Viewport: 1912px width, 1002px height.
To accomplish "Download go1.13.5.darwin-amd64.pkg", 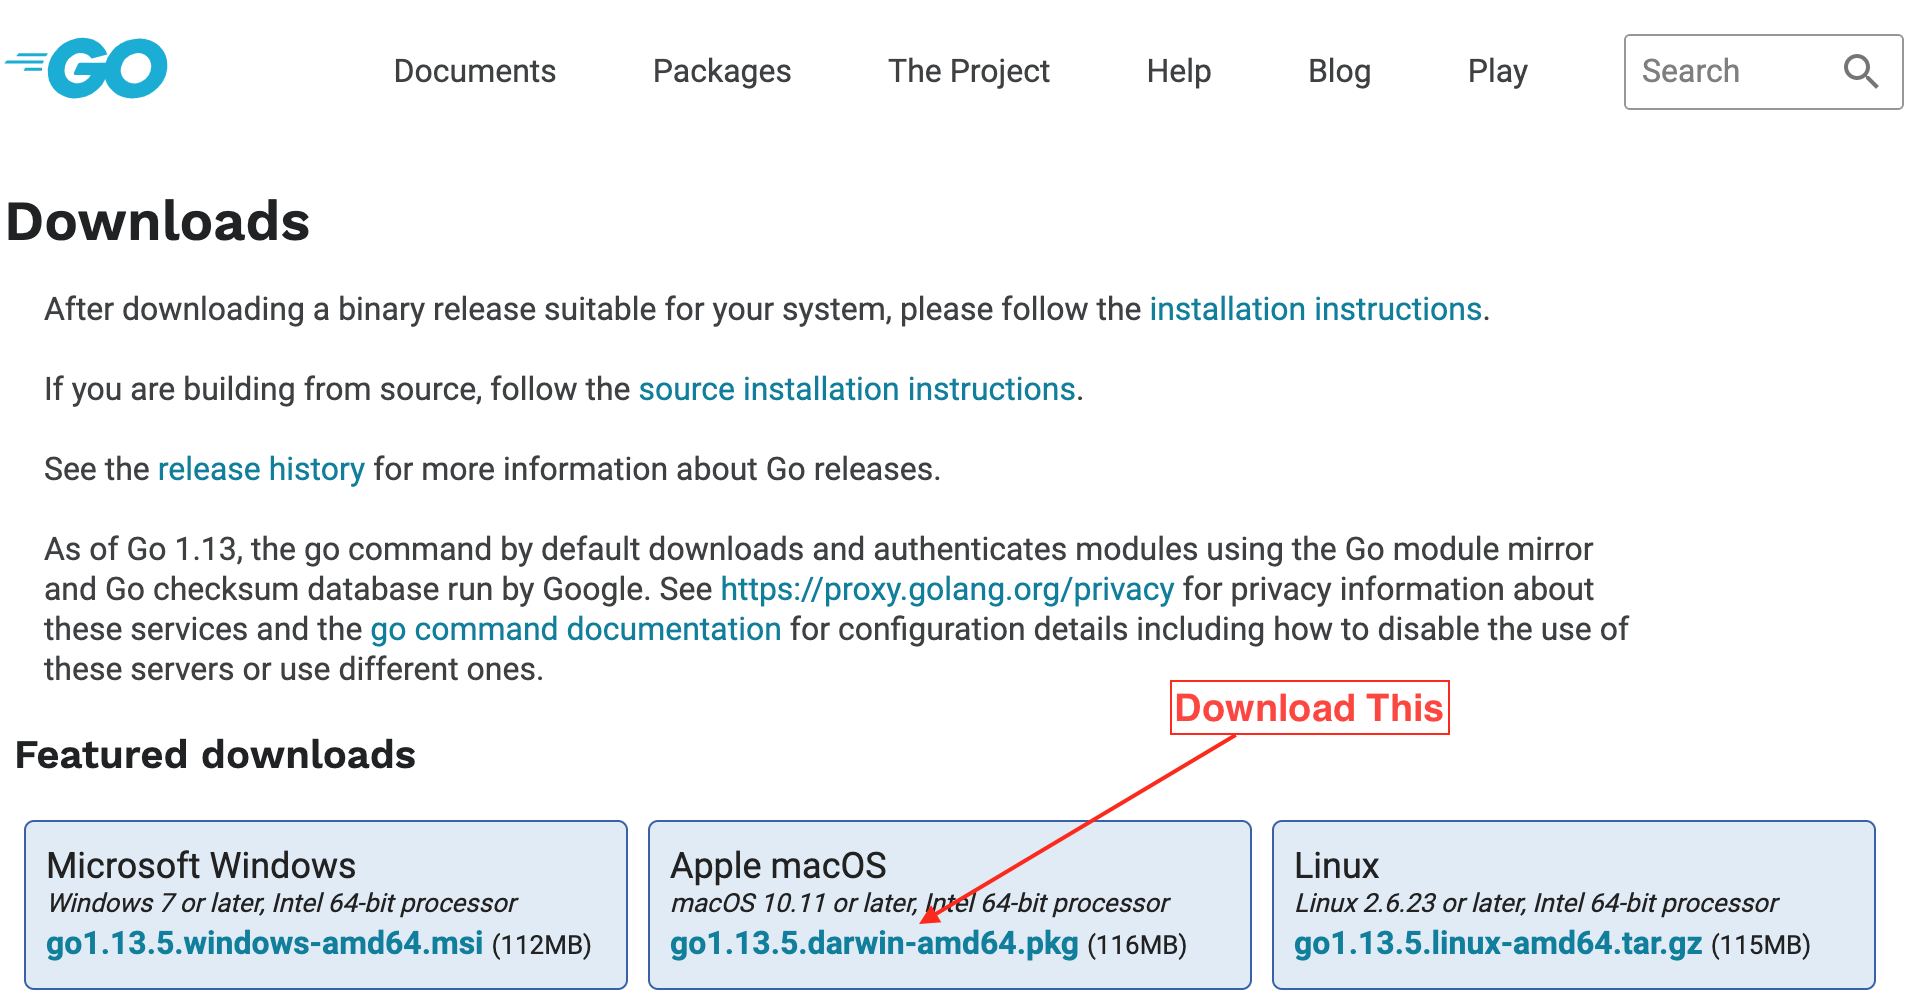I will [x=874, y=944].
